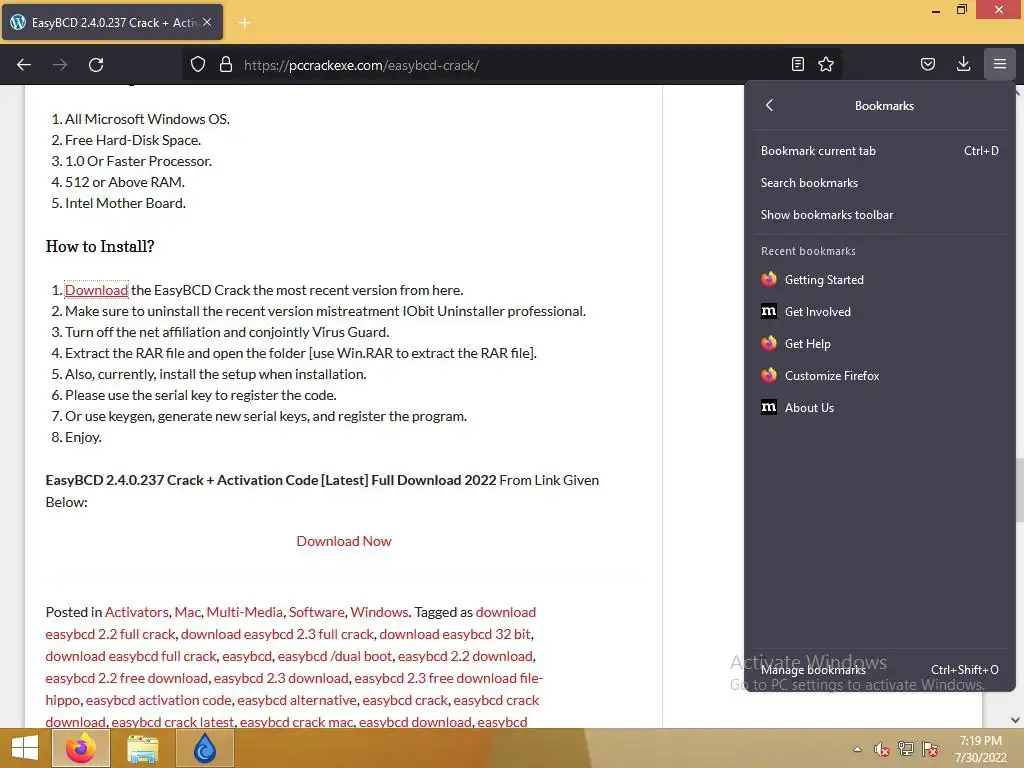Viewport: 1024px width, 768px height.
Task: Reload the current page
Action: (x=96, y=65)
